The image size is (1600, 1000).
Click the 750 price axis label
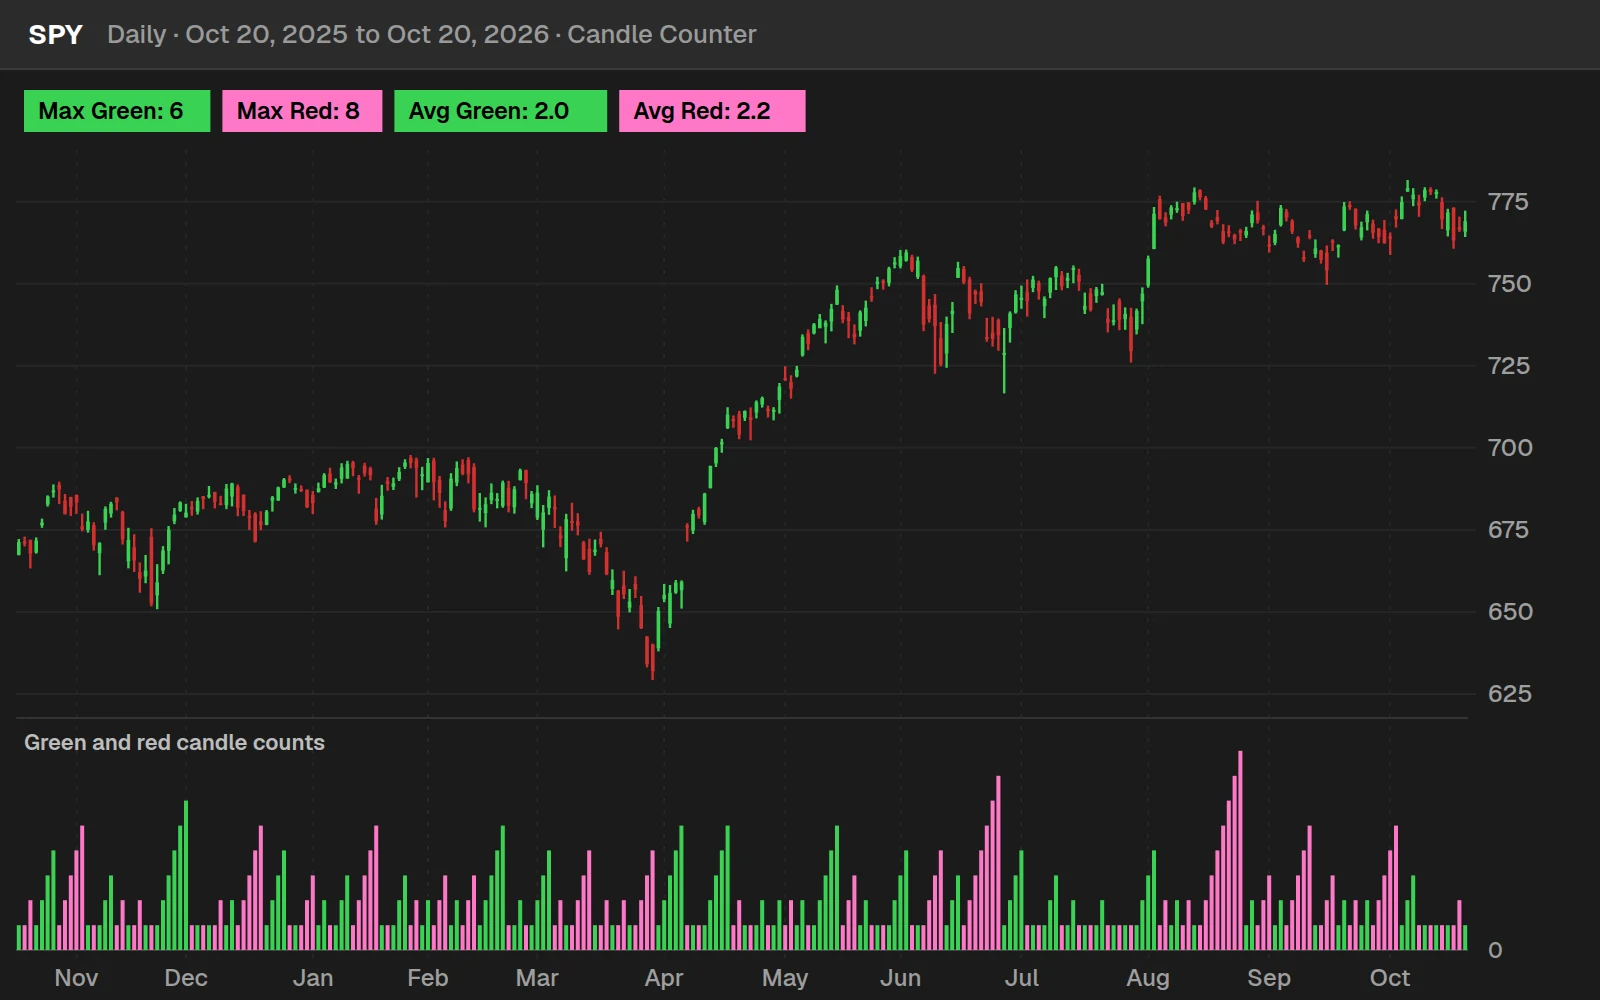(x=1509, y=284)
